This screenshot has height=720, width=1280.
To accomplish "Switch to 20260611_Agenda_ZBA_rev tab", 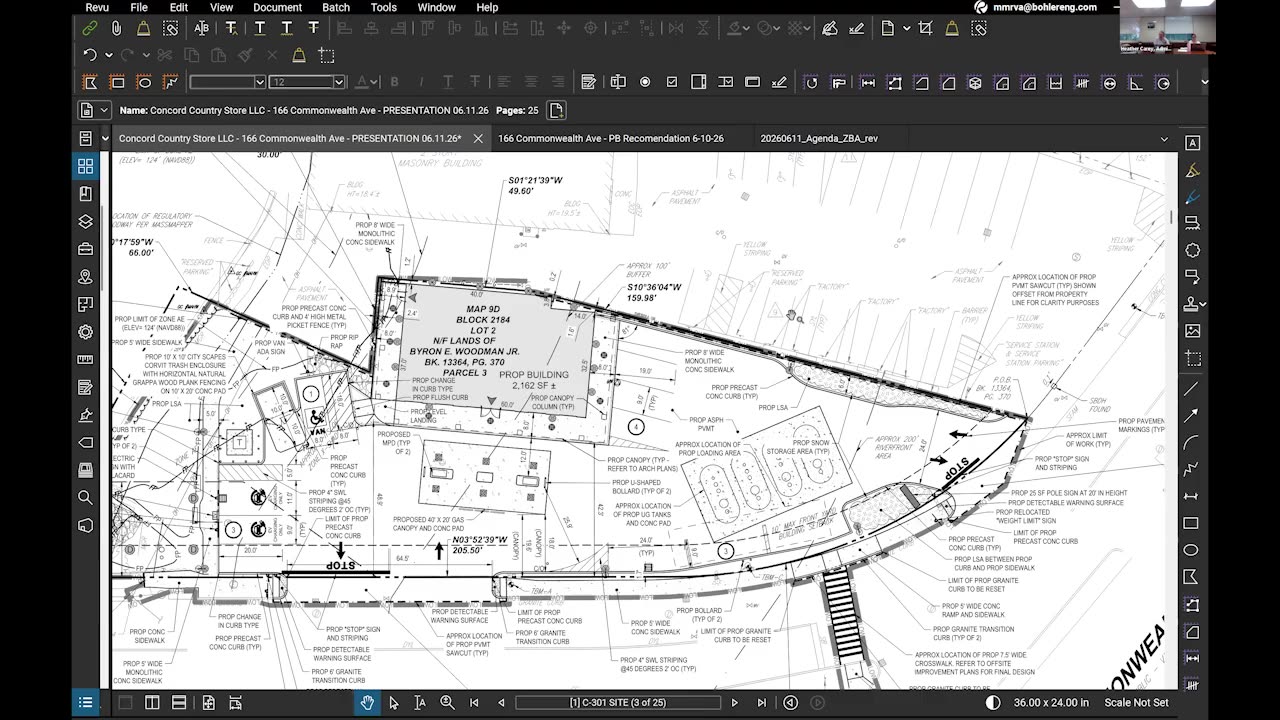I will (x=819, y=139).
